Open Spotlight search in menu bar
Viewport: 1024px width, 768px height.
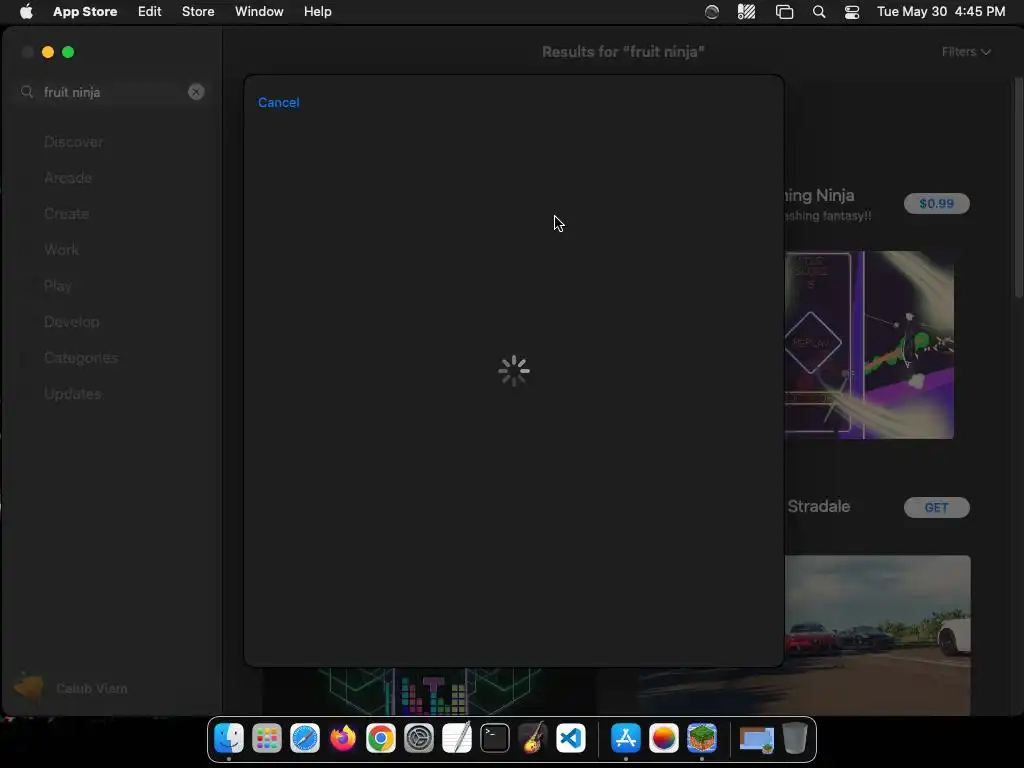coord(819,12)
